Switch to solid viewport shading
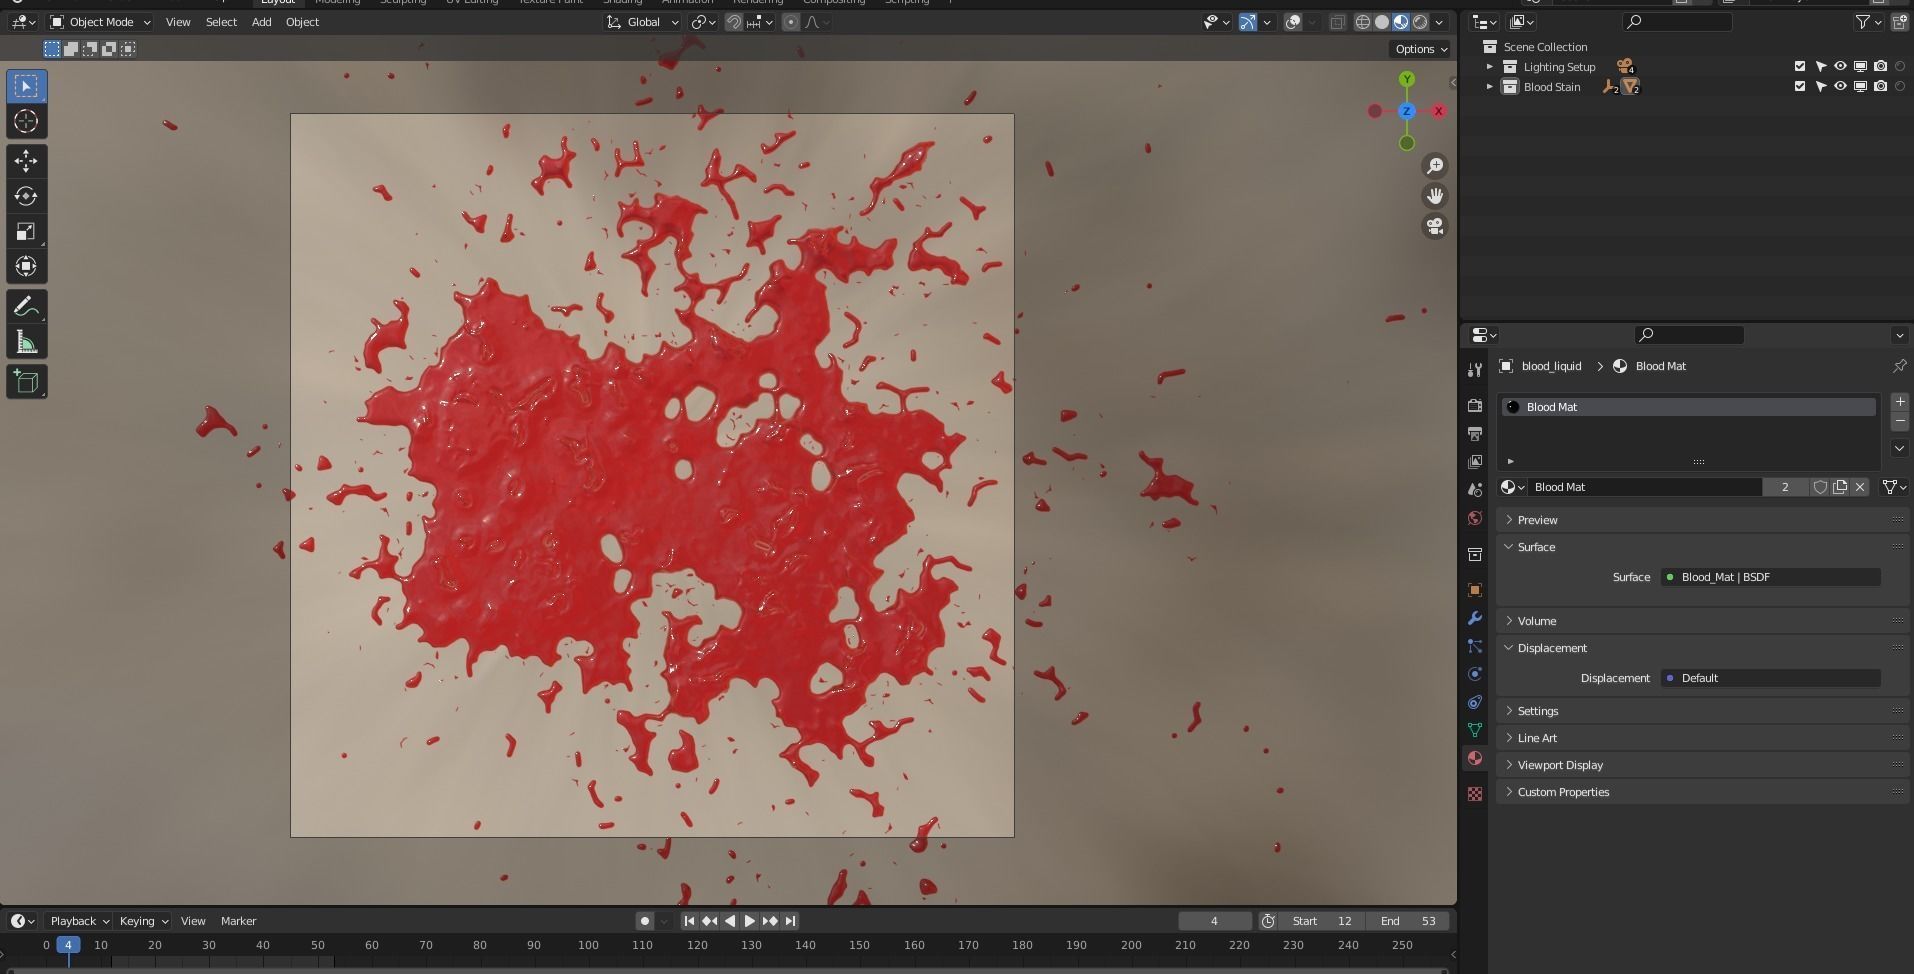Viewport: 1914px width, 974px height. 1382,22
